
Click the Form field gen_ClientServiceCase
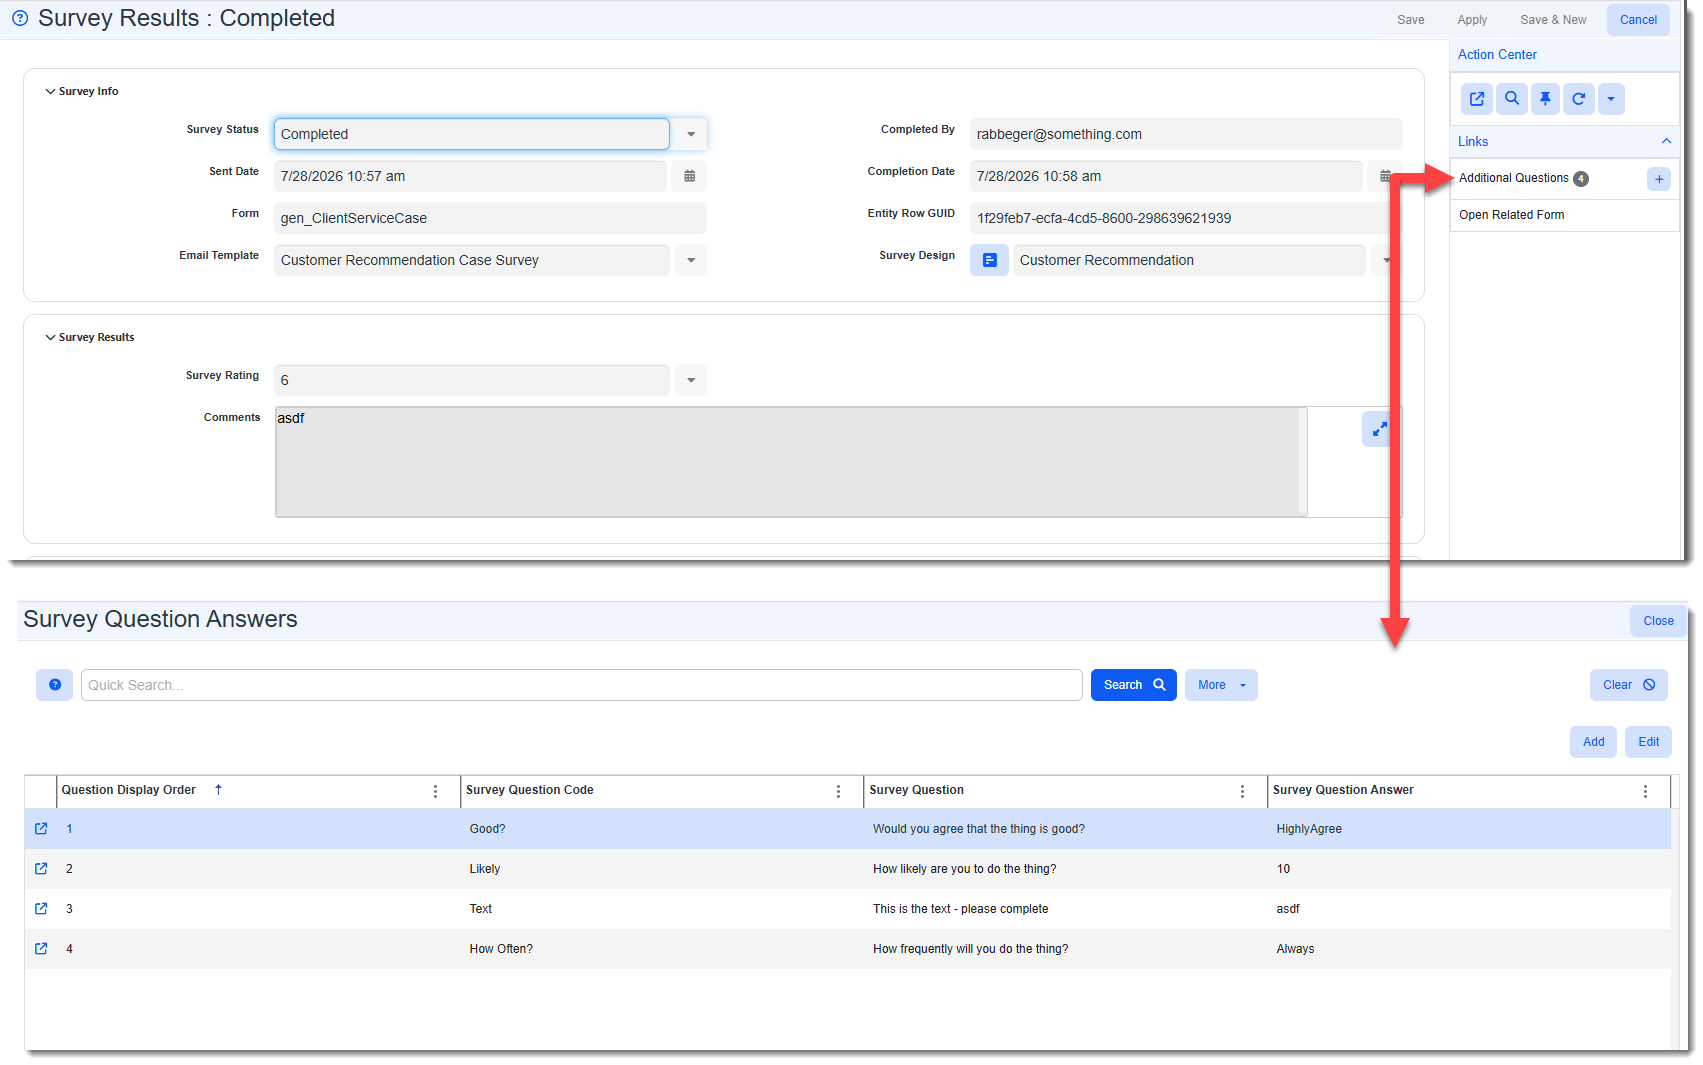point(490,218)
